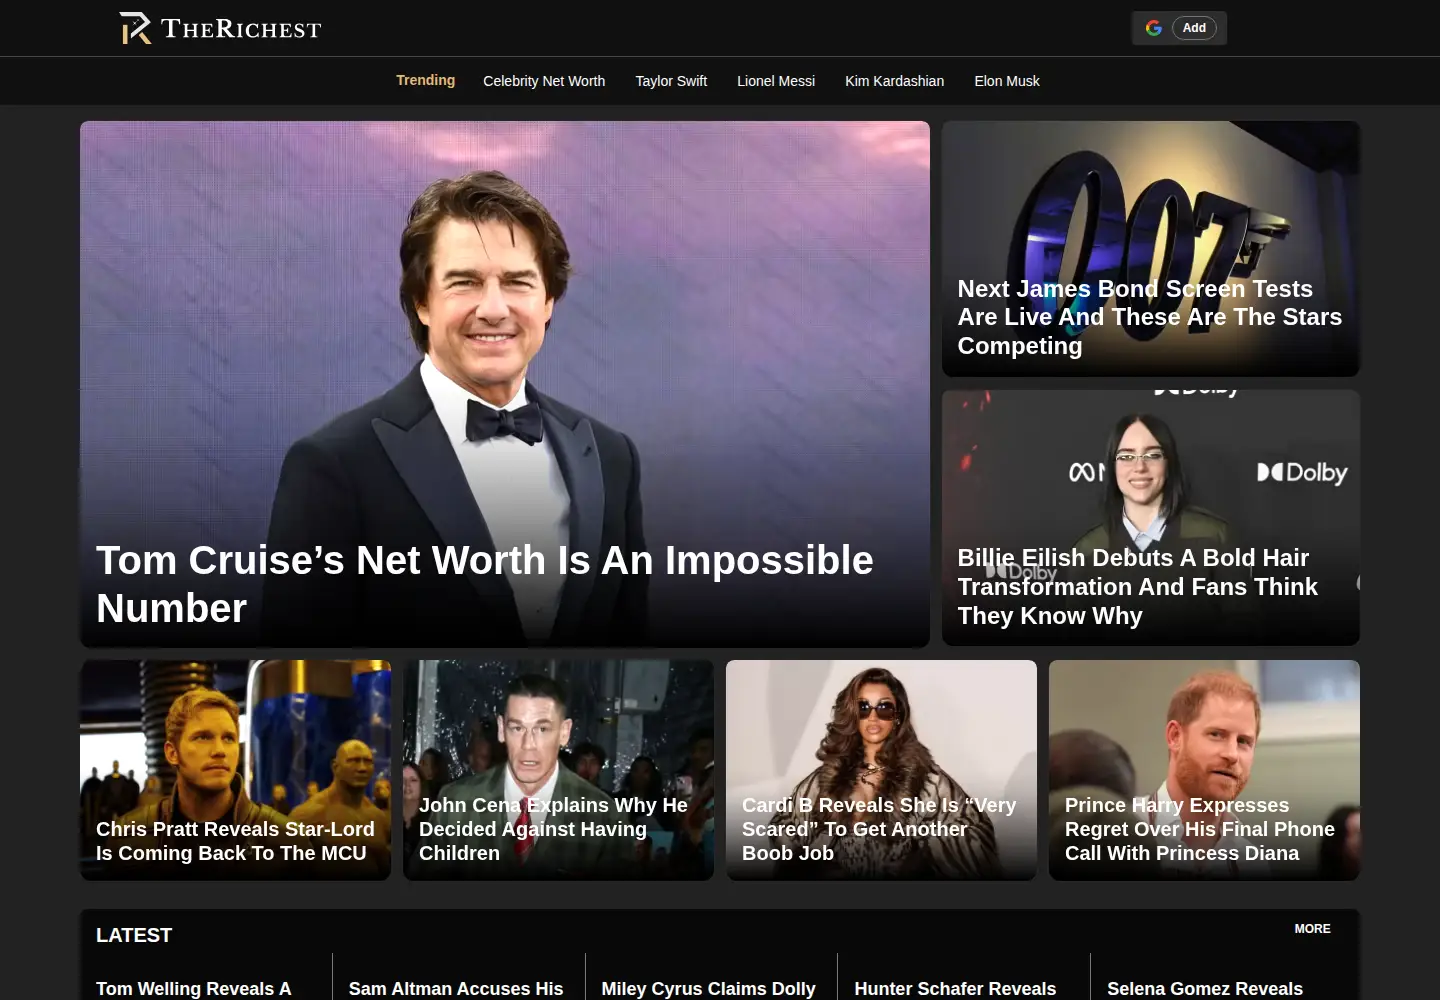Read Billie Eilish Bold Hair Transformation article
The height and width of the screenshot is (1000, 1440).
(1137, 587)
